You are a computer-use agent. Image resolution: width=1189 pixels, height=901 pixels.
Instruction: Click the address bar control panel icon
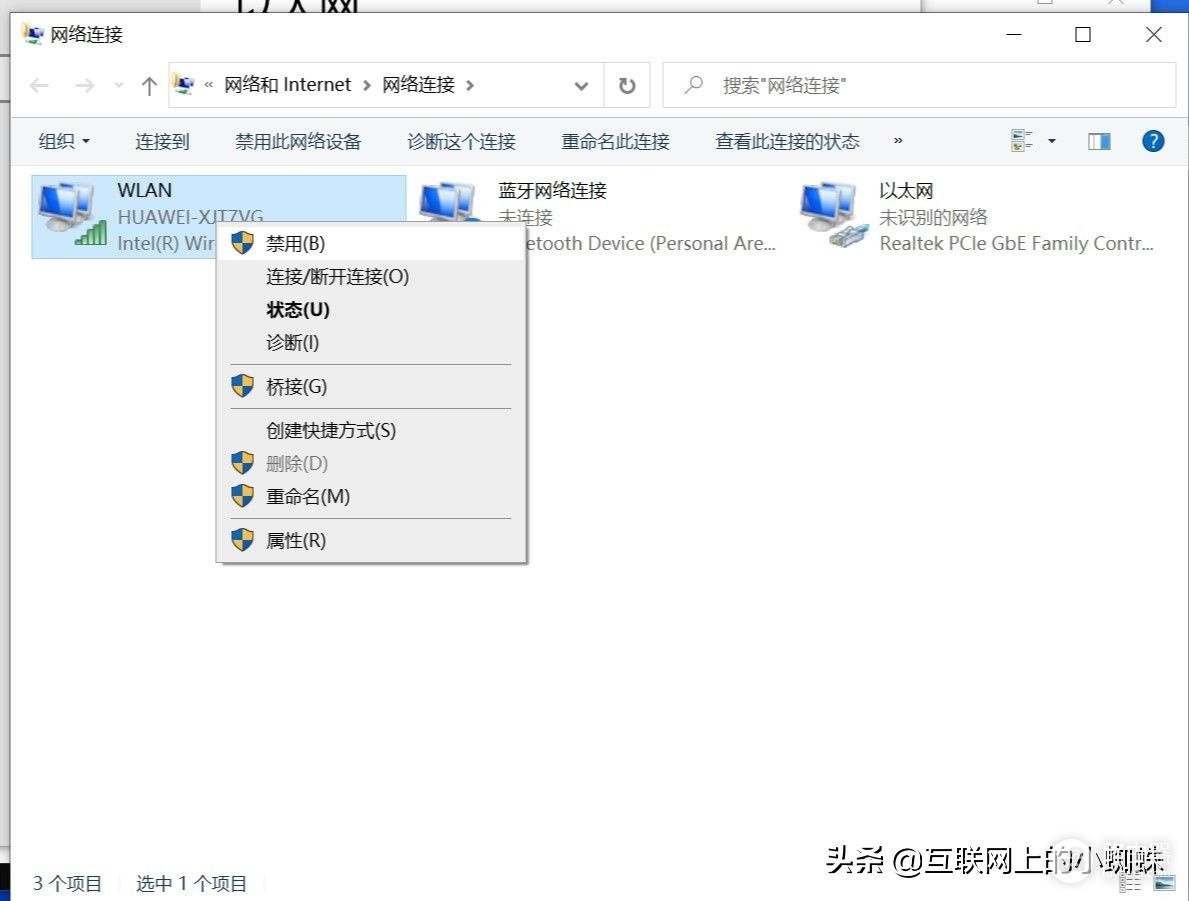point(184,84)
